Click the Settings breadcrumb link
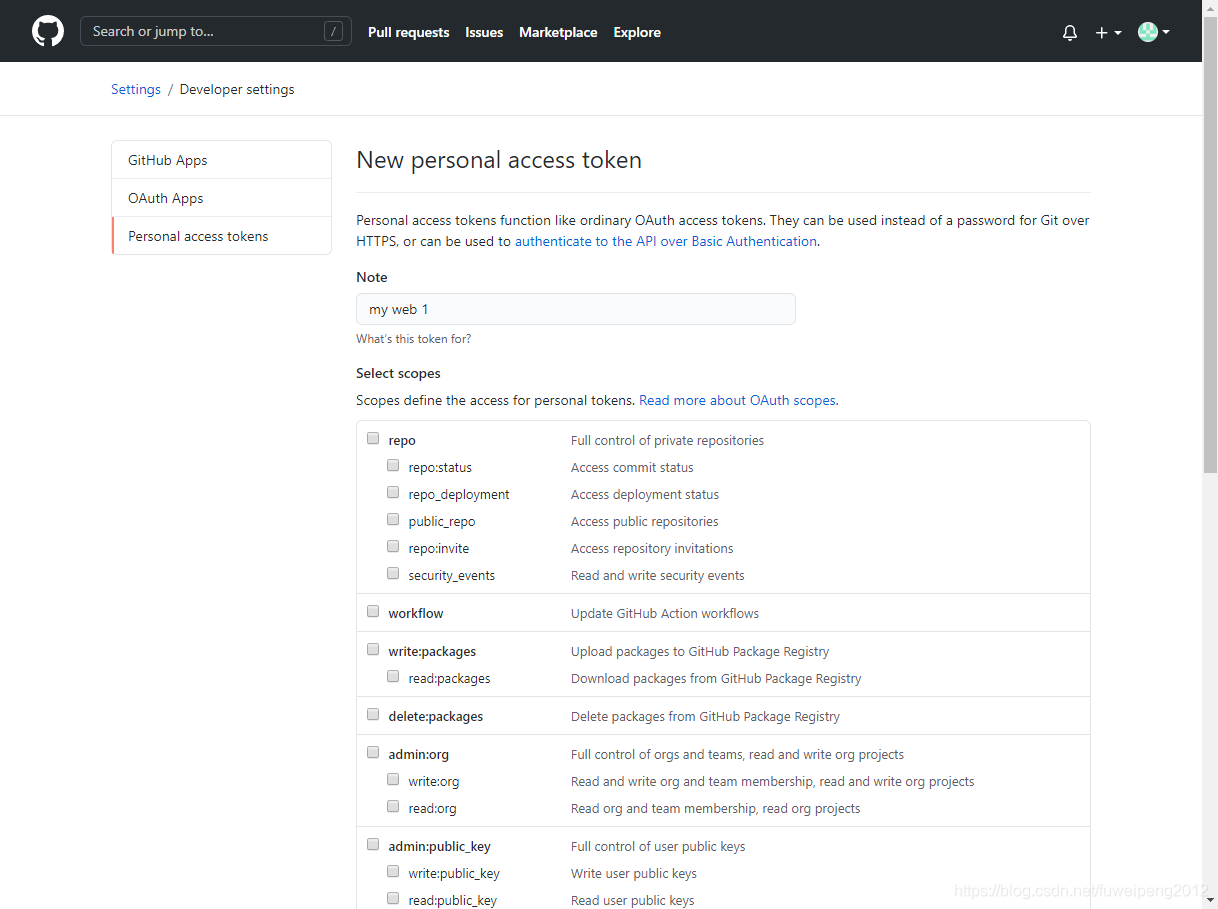The image size is (1218, 909). coord(136,90)
